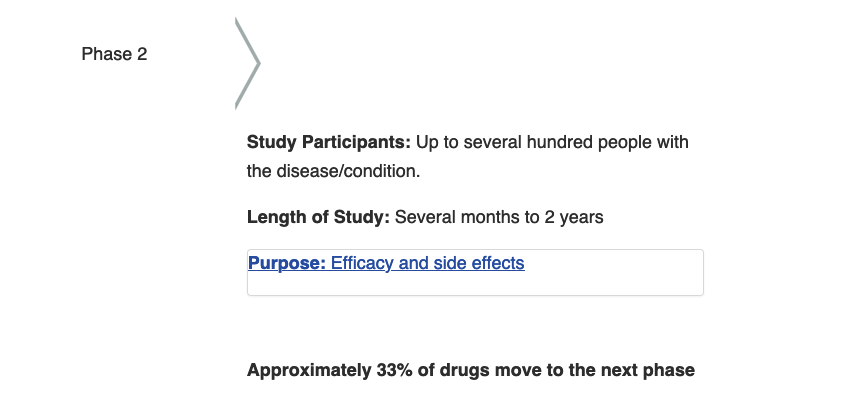
Task: Click the text "Several months to 2 years"
Action: click(499, 217)
